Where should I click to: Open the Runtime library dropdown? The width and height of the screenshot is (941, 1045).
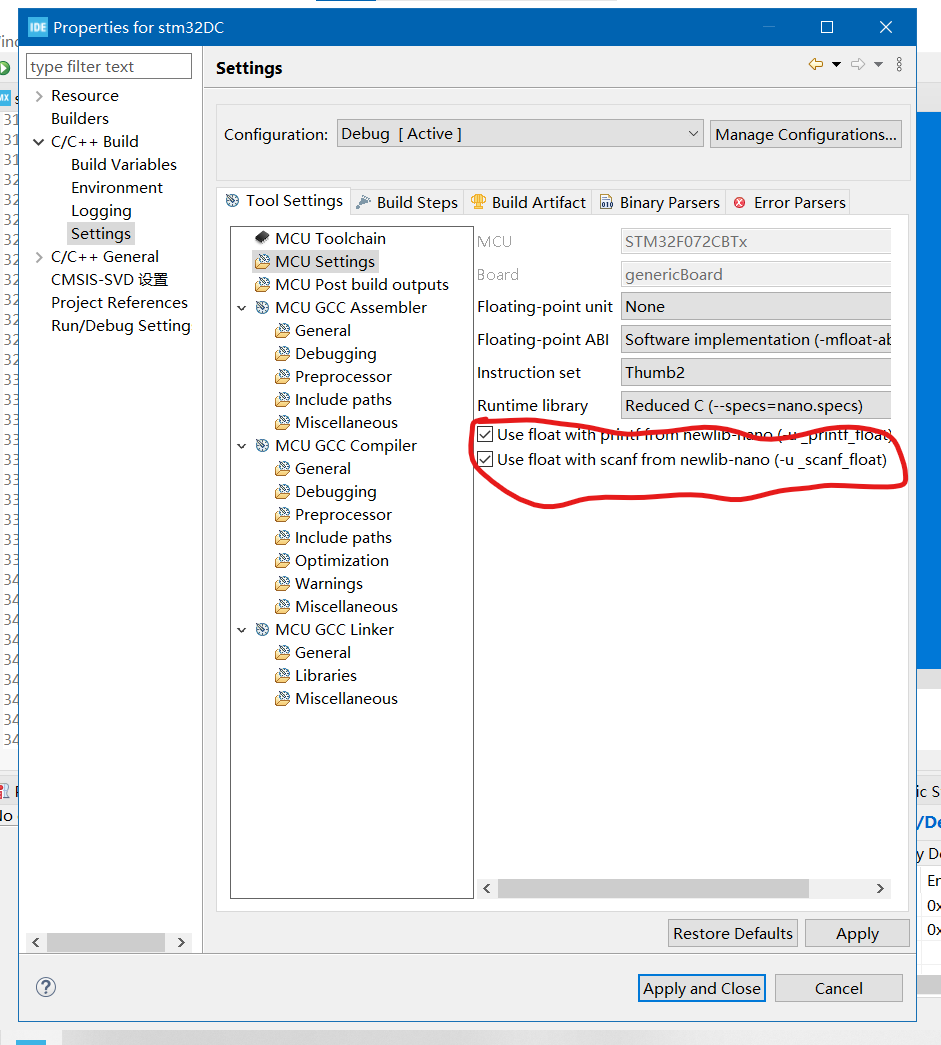point(756,405)
